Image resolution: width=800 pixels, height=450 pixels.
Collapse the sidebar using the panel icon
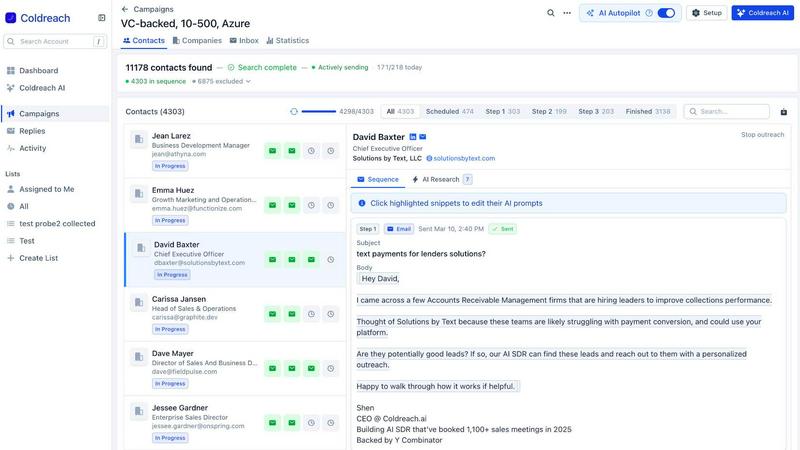click(101, 18)
